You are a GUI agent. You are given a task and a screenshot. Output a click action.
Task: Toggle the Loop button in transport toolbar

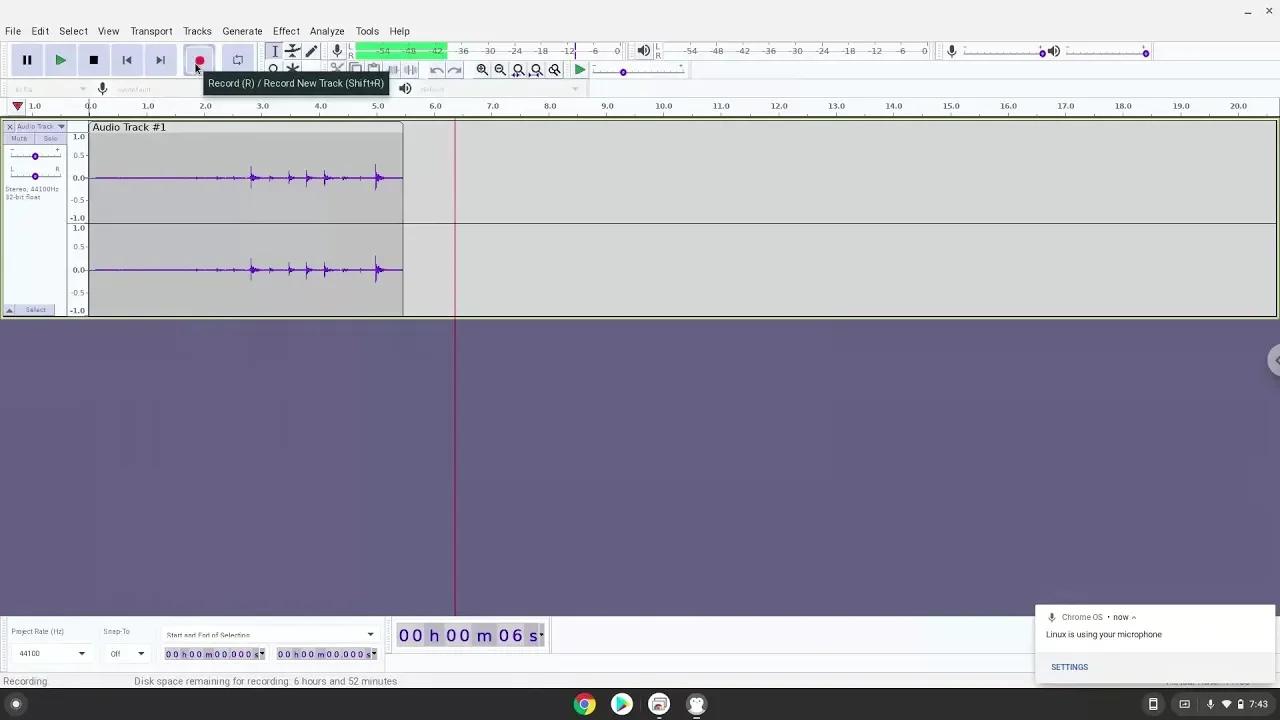coord(237,60)
